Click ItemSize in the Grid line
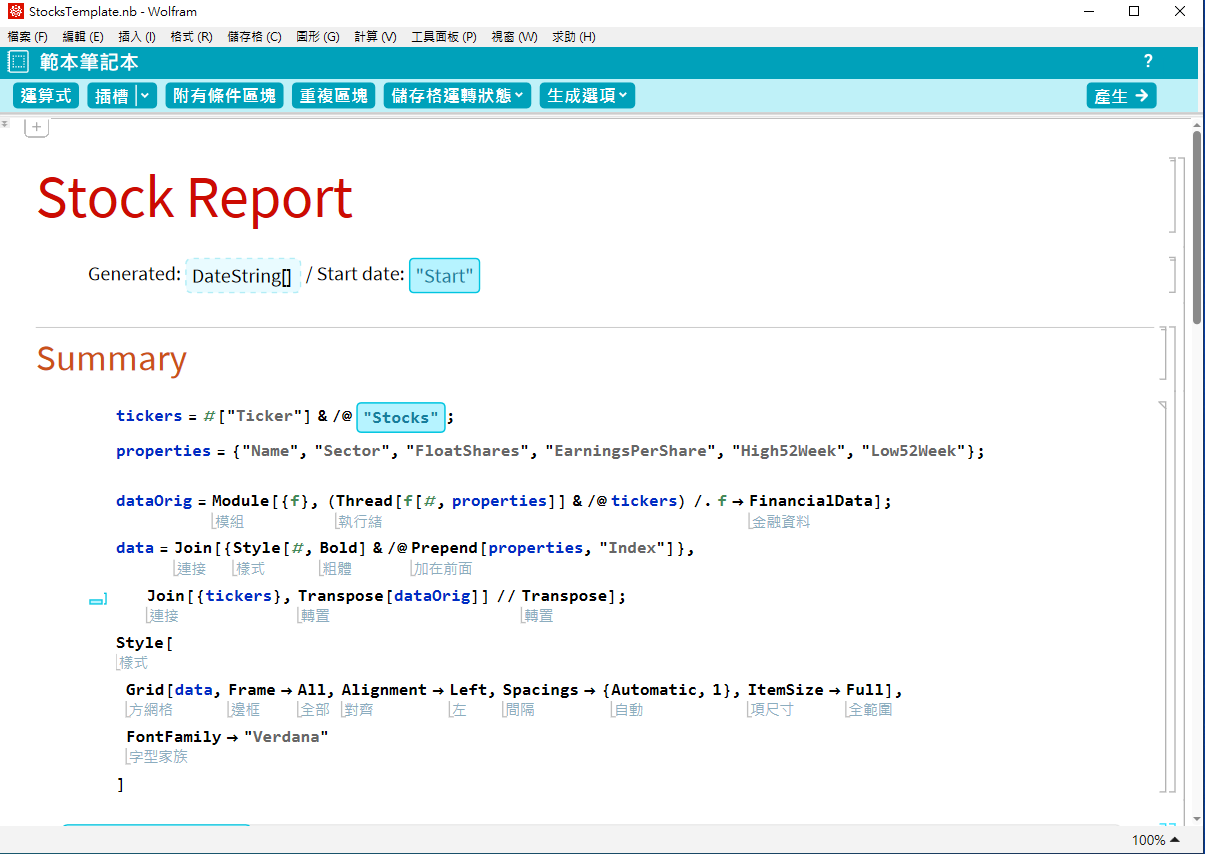 (x=786, y=690)
